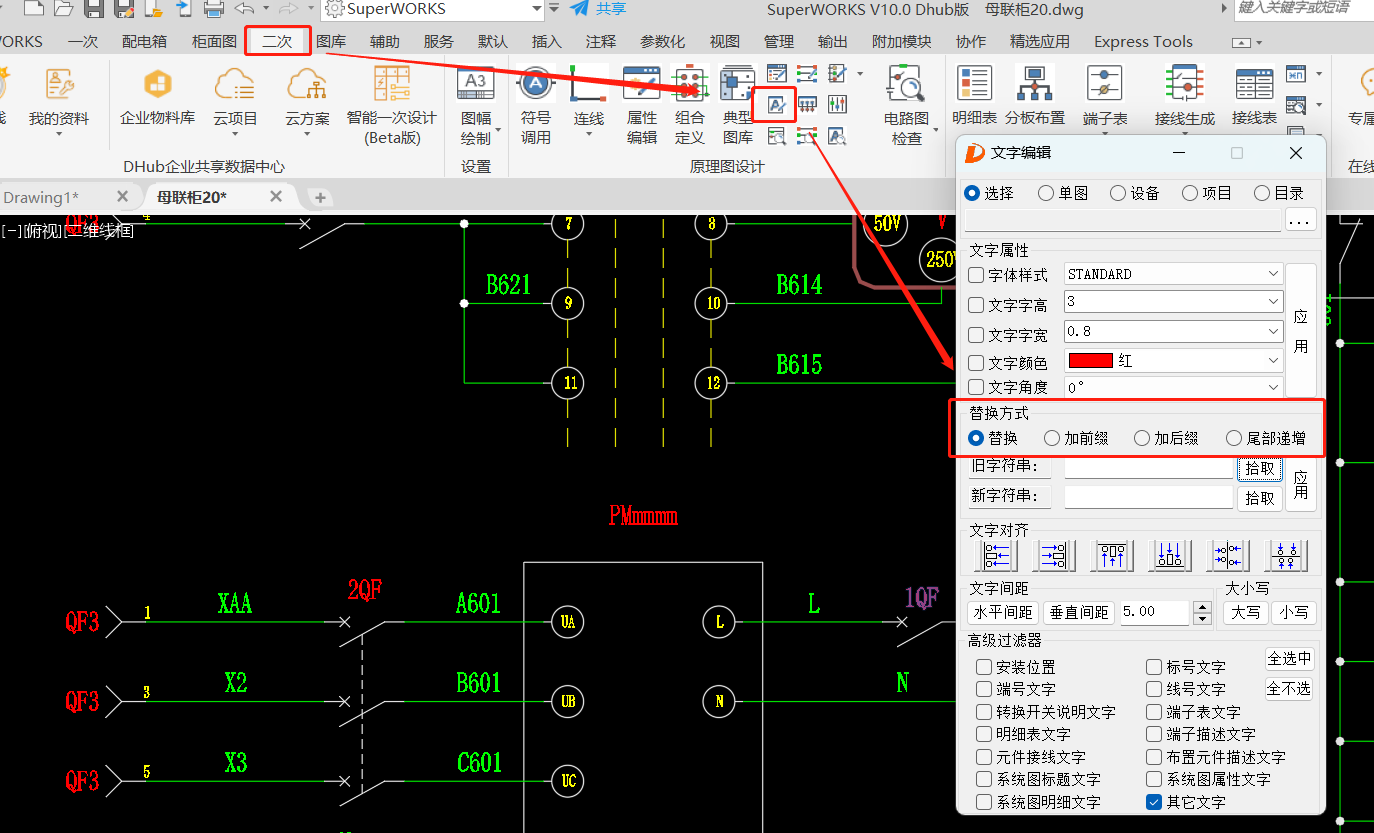Click new tab plus icon beside 母联柜20
The height and width of the screenshot is (833, 1374).
[320, 197]
